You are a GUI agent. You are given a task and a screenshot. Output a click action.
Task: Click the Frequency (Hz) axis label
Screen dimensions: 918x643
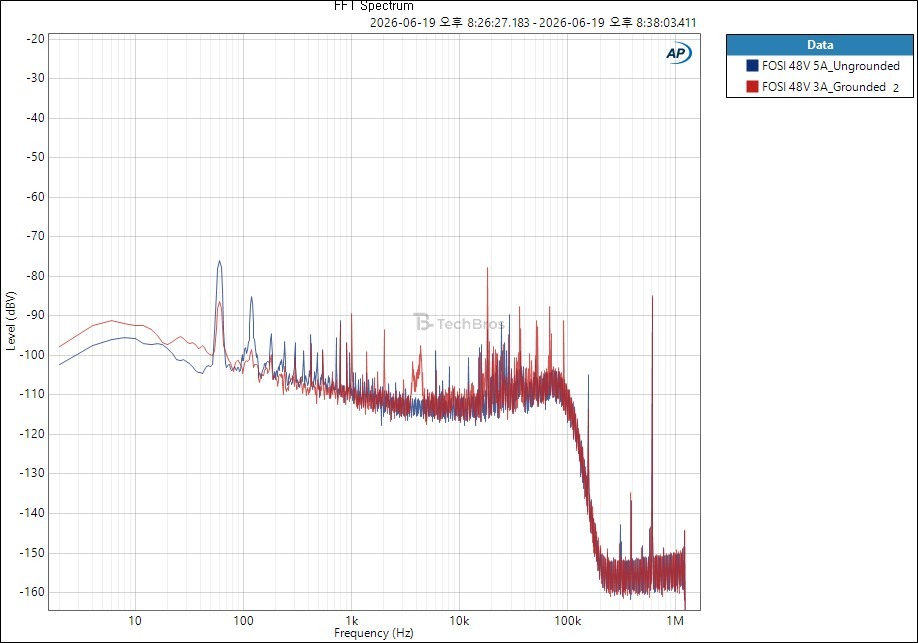tap(374, 633)
